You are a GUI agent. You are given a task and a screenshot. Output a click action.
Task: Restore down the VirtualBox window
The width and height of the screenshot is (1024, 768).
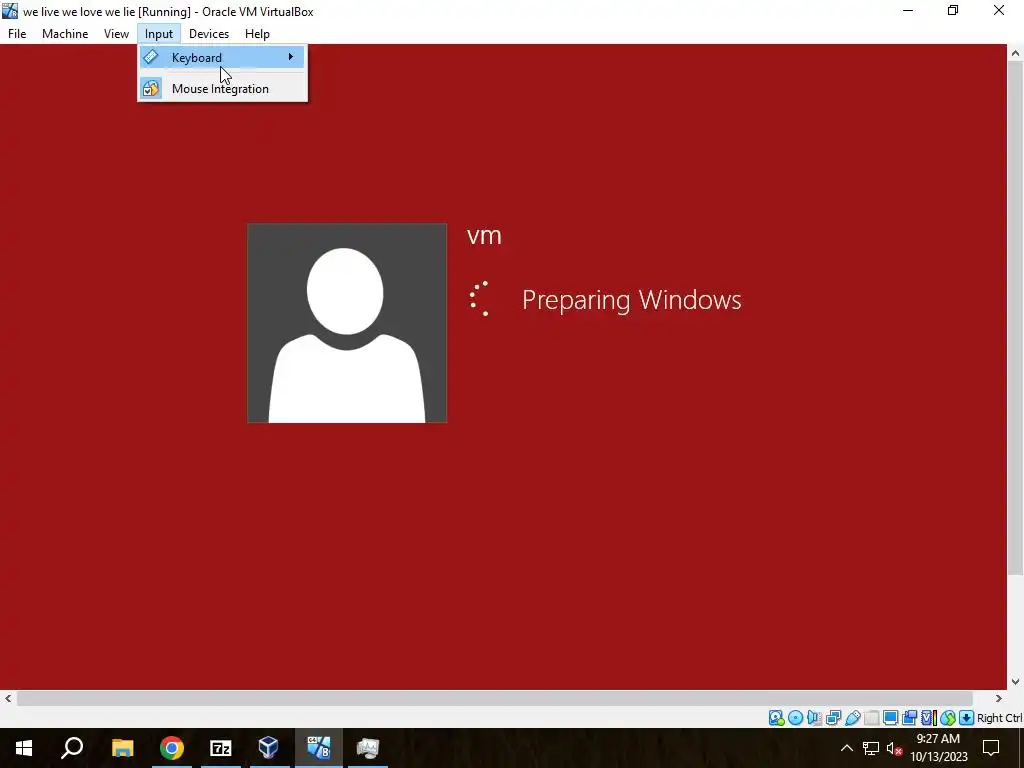pos(953,10)
